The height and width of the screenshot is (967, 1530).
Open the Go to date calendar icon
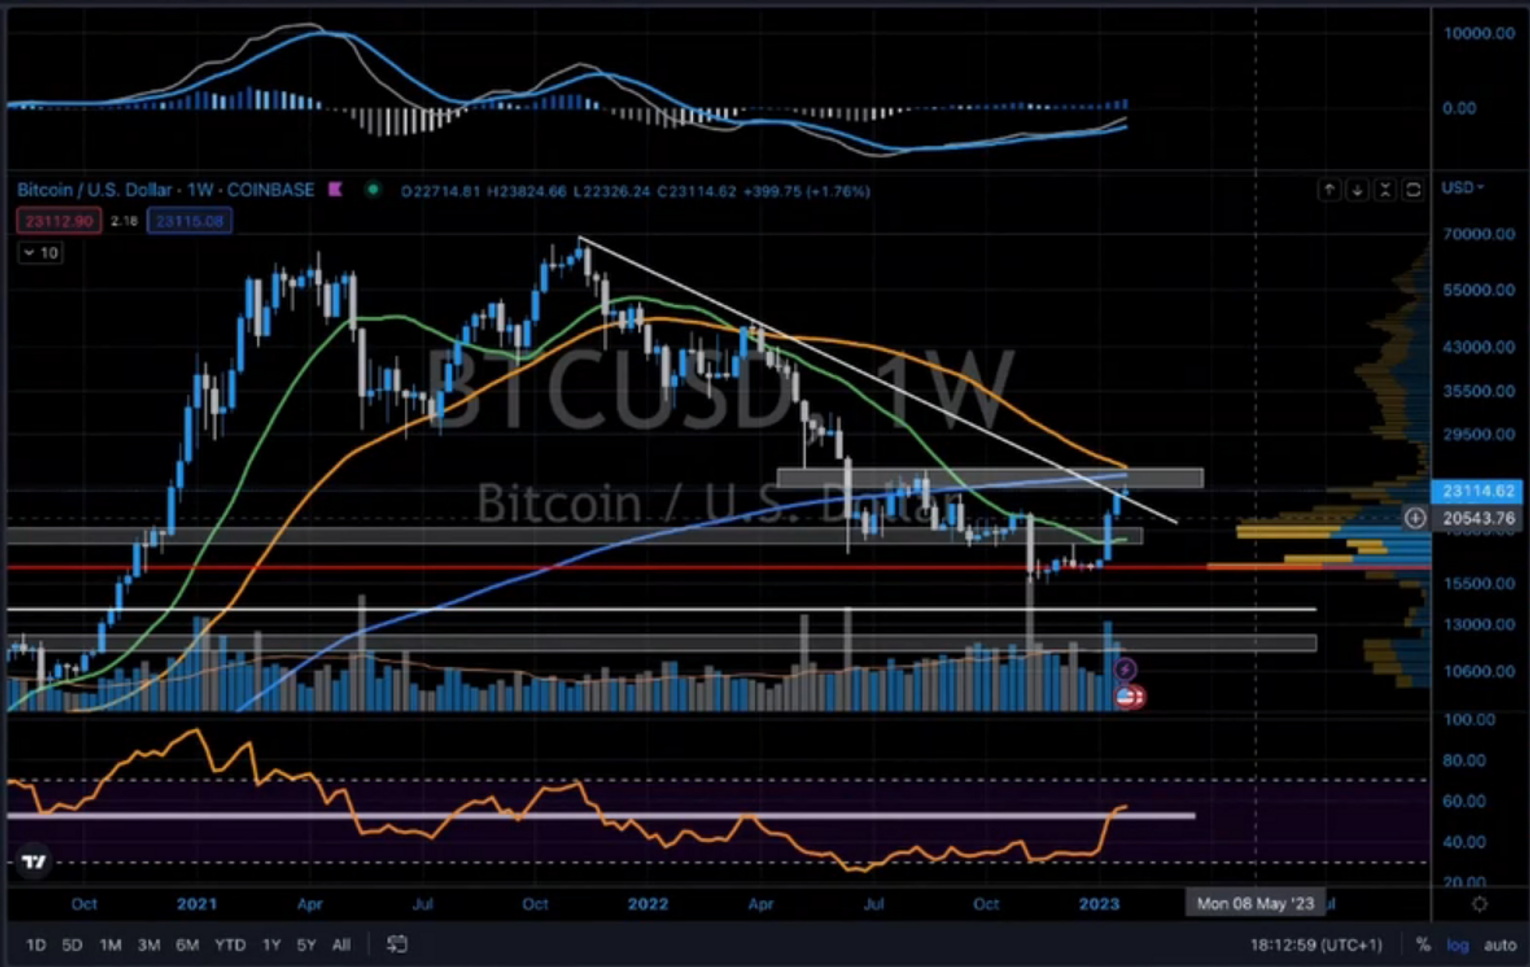pyautogui.click(x=397, y=944)
